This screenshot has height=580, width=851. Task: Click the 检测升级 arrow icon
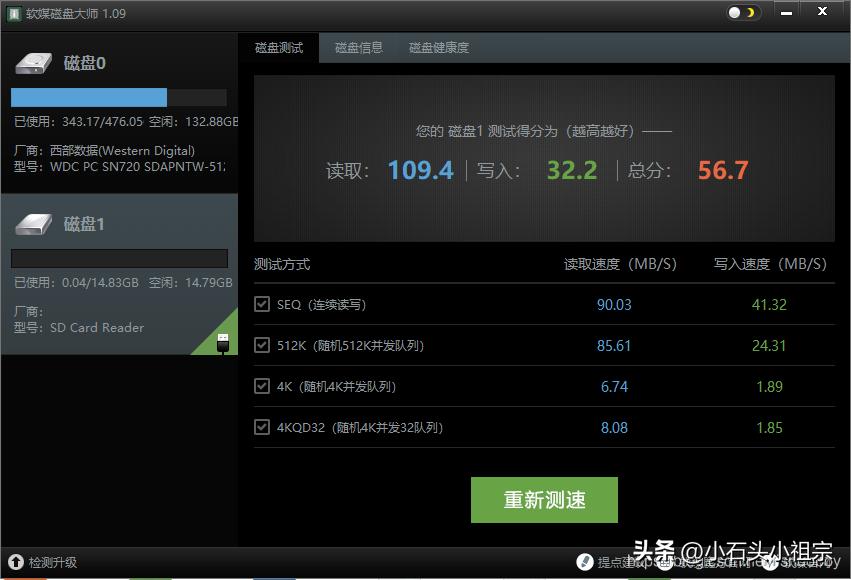16,562
